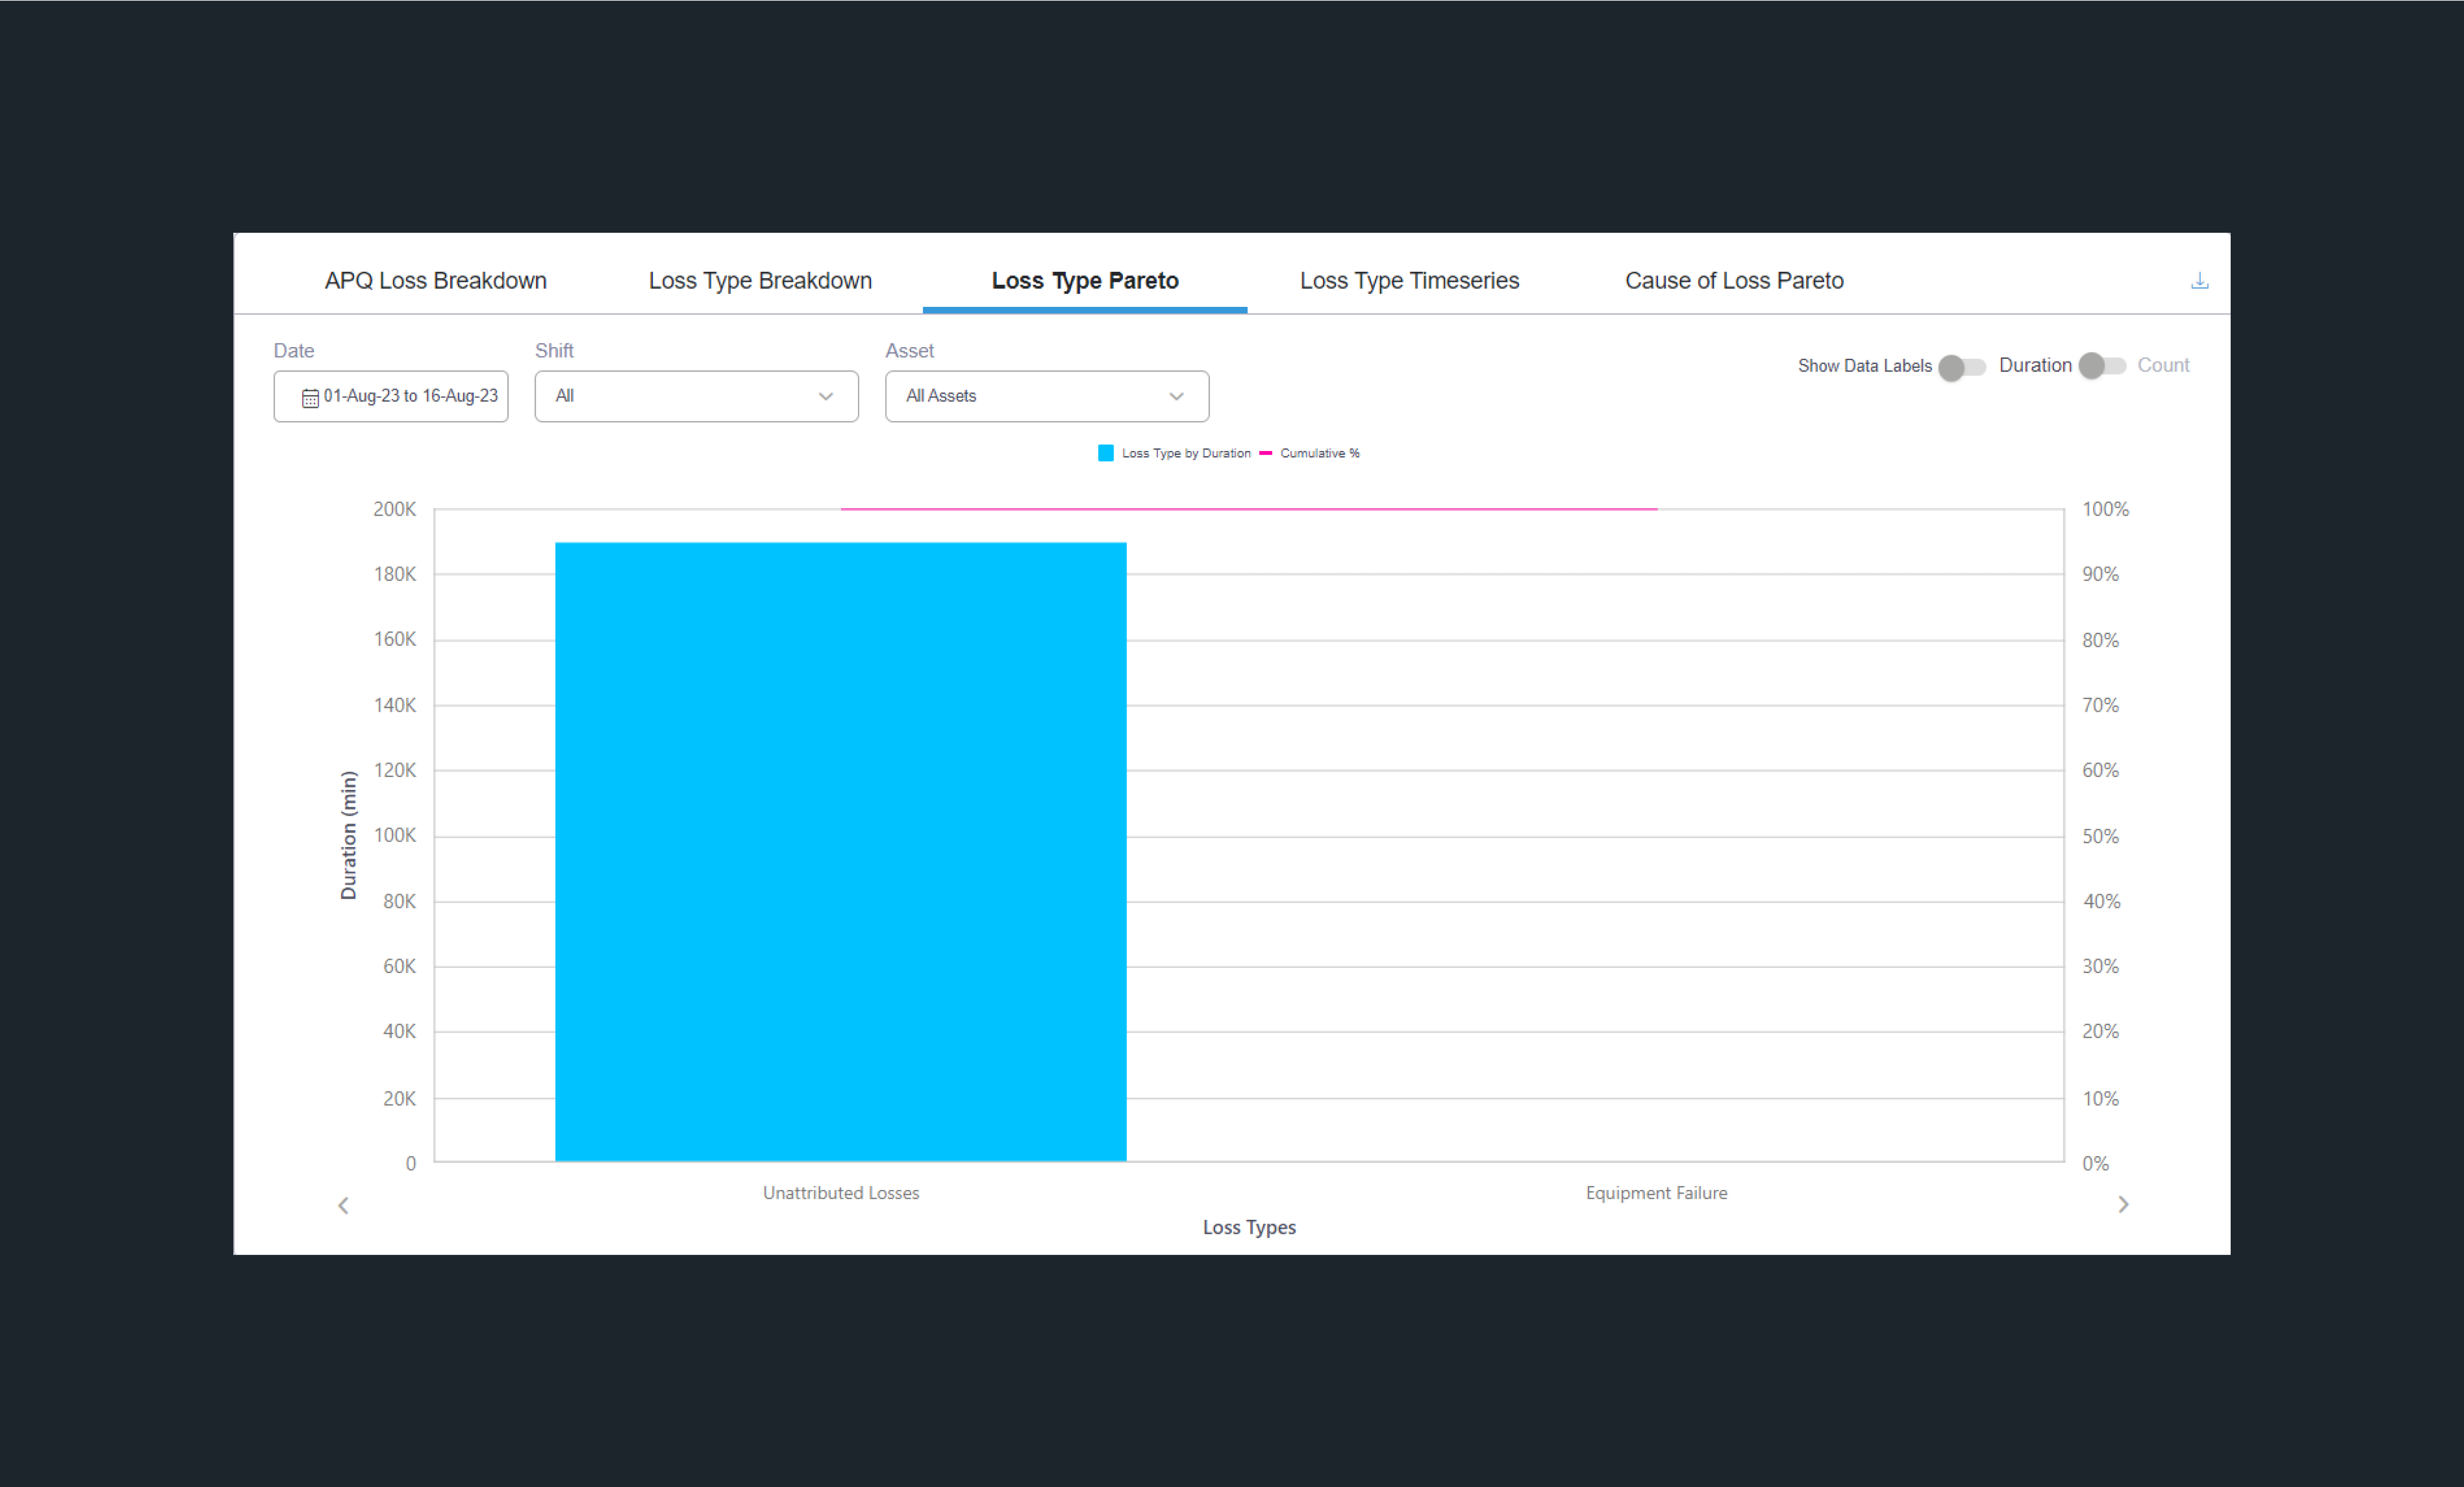Switch to Loss Type Breakdown tab
2464x1487 pixels.
coord(760,281)
